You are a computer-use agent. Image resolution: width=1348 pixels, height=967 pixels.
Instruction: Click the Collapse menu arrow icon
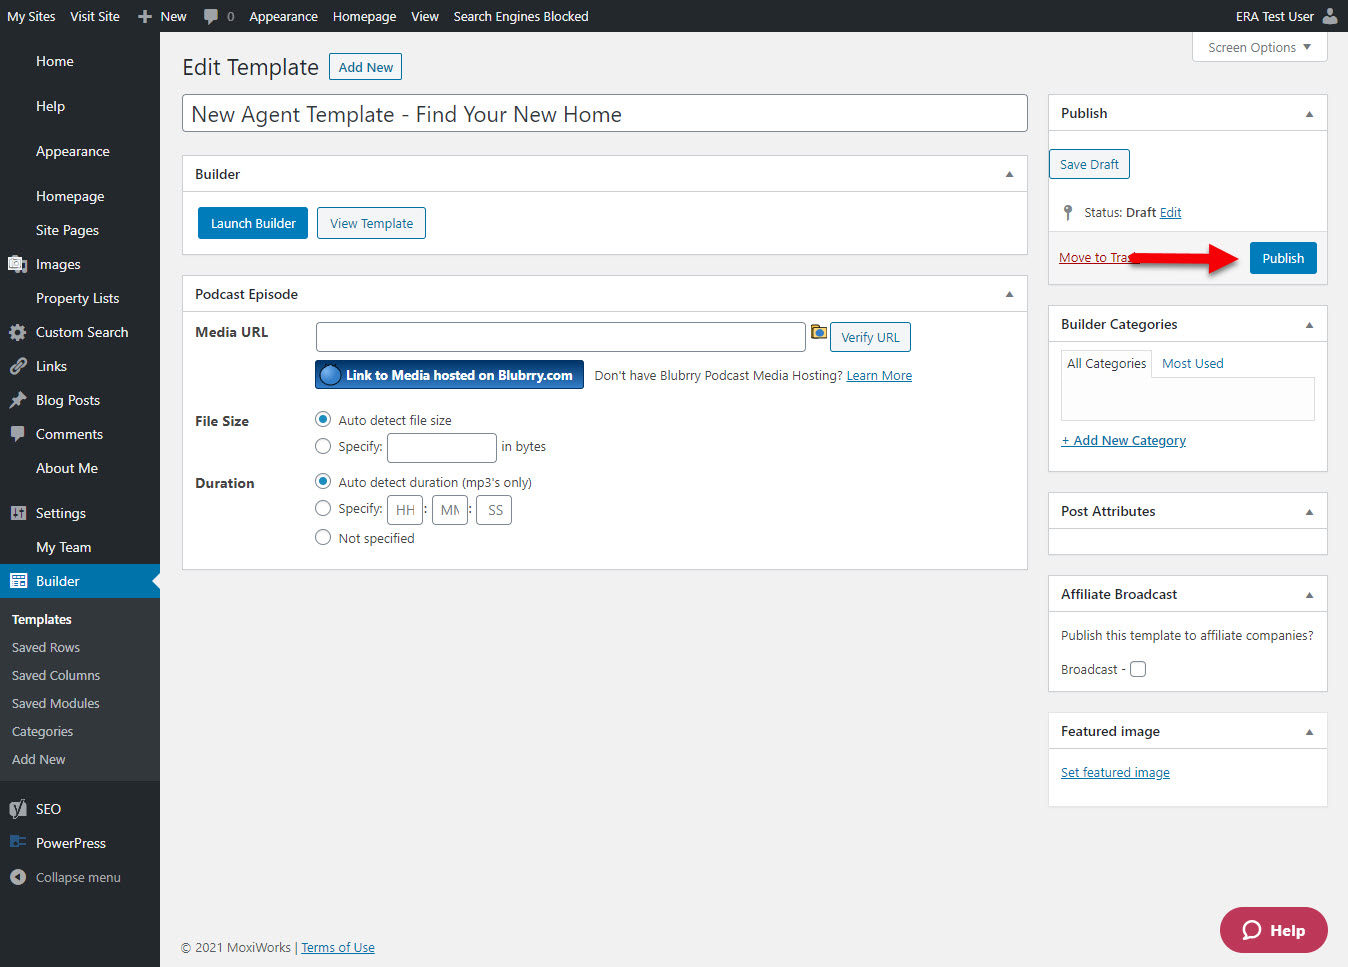pos(18,877)
